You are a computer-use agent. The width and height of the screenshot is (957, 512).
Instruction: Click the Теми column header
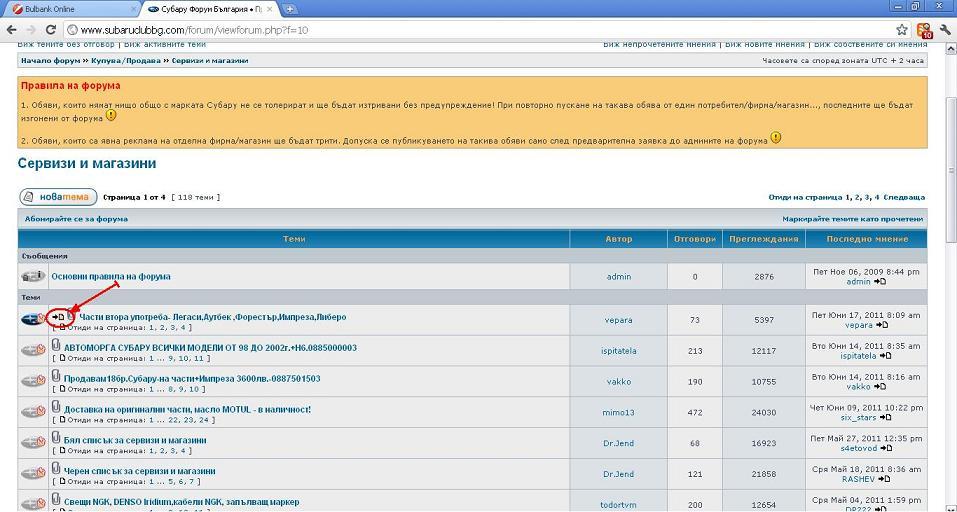[x=294, y=239]
